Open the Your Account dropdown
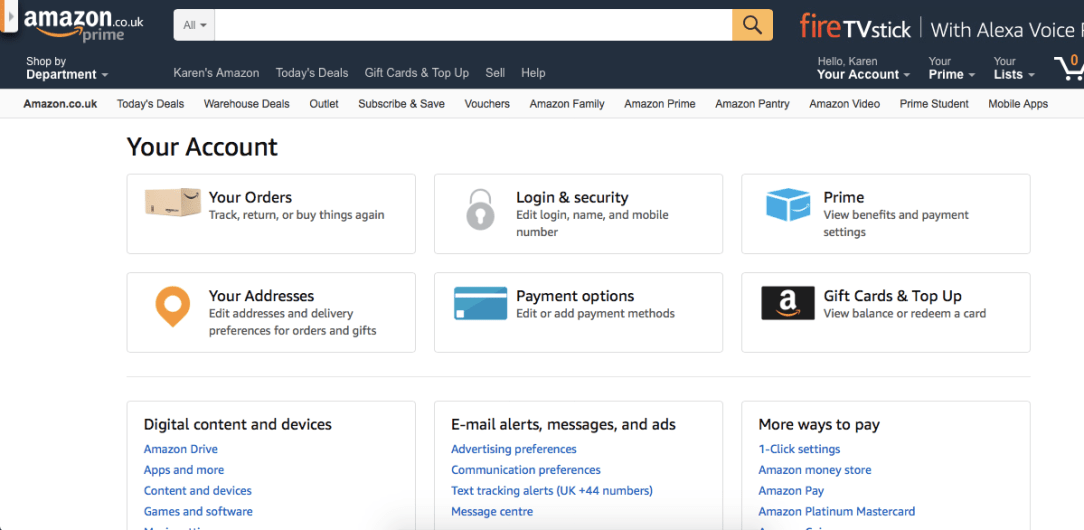Viewport: 1084px width, 530px height. (x=863, y=68)
